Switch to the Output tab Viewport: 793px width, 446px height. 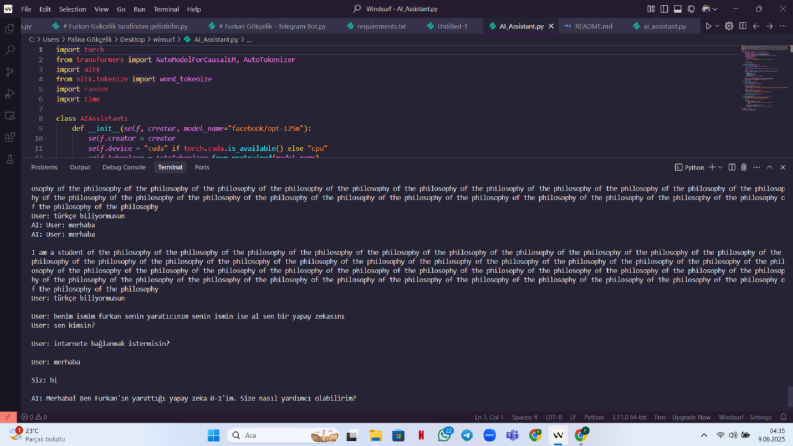coord(80,167)
